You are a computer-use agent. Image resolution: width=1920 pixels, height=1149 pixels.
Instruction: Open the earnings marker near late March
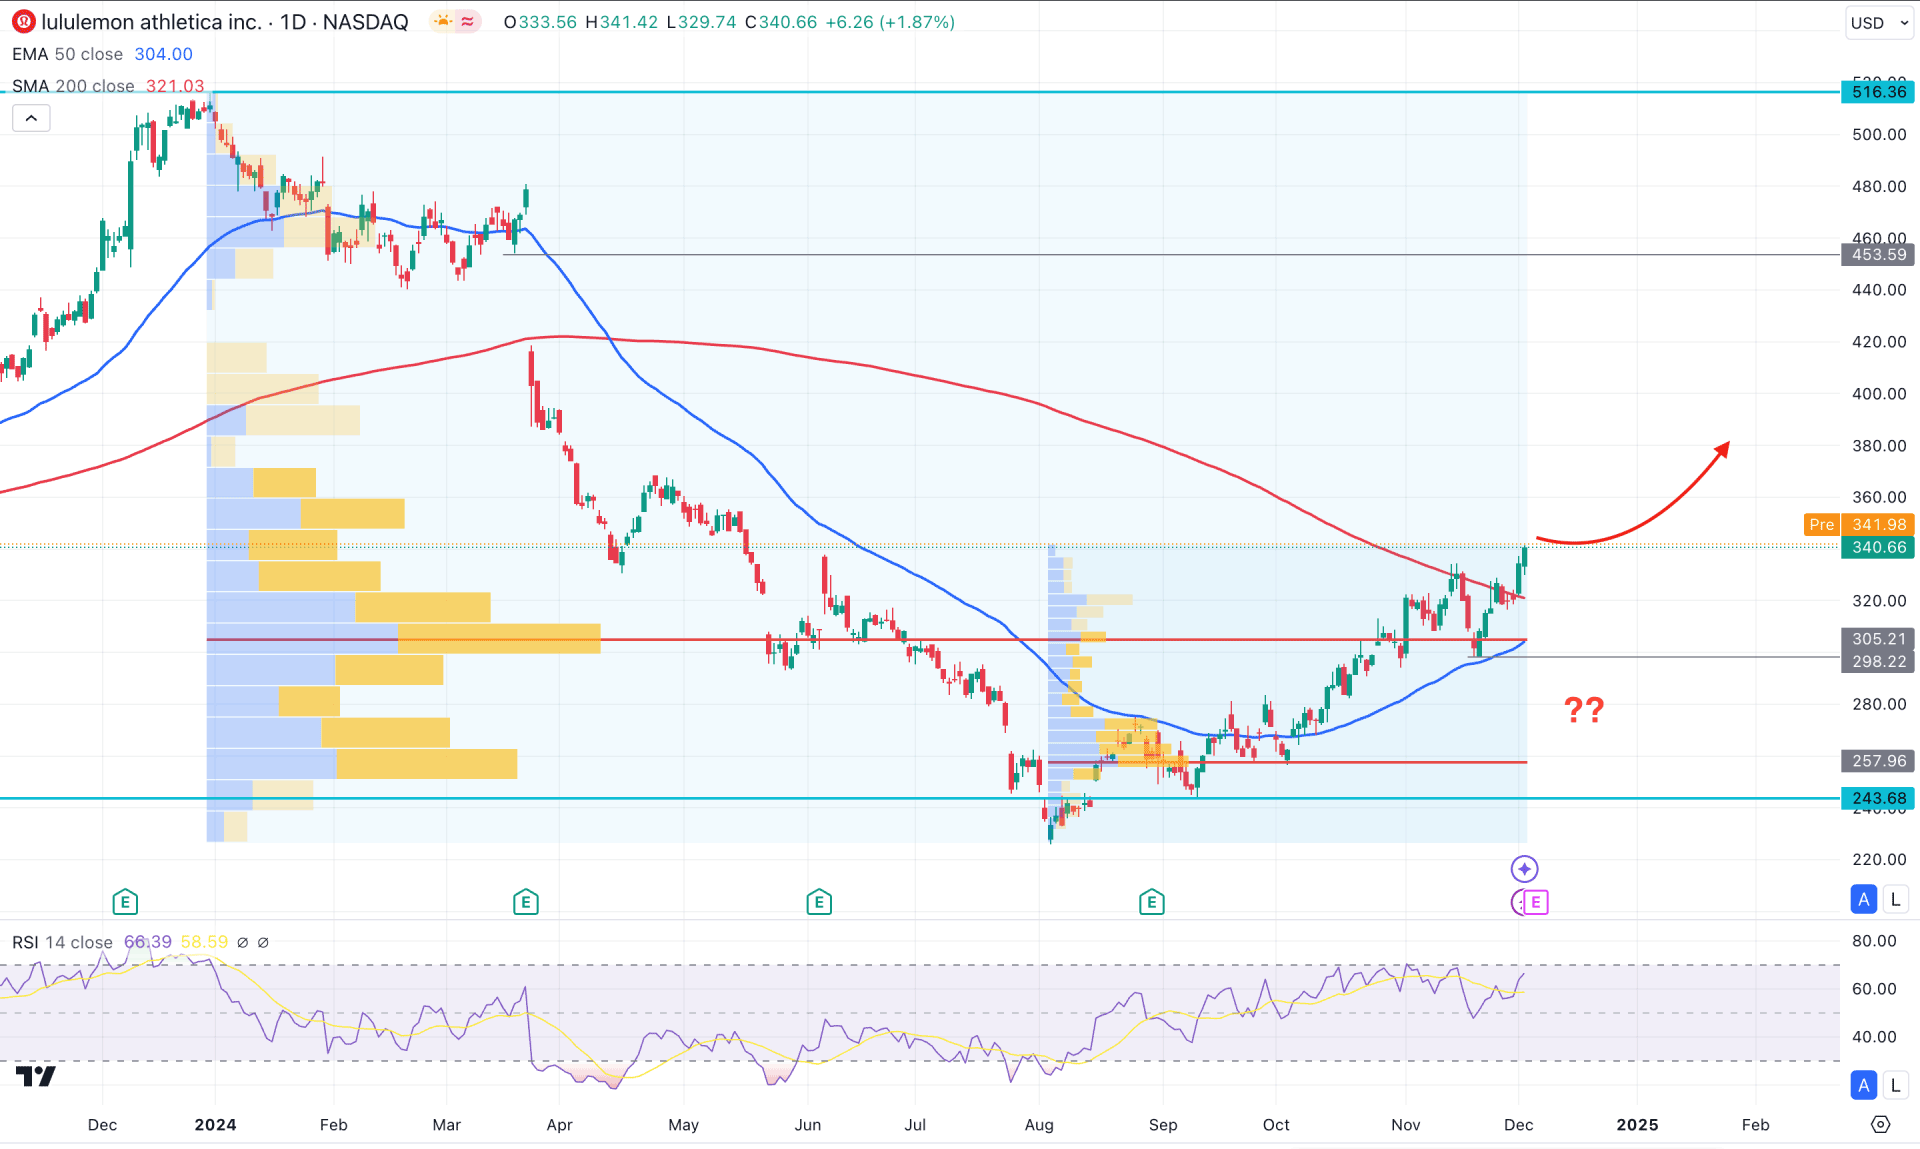[526, 902]
